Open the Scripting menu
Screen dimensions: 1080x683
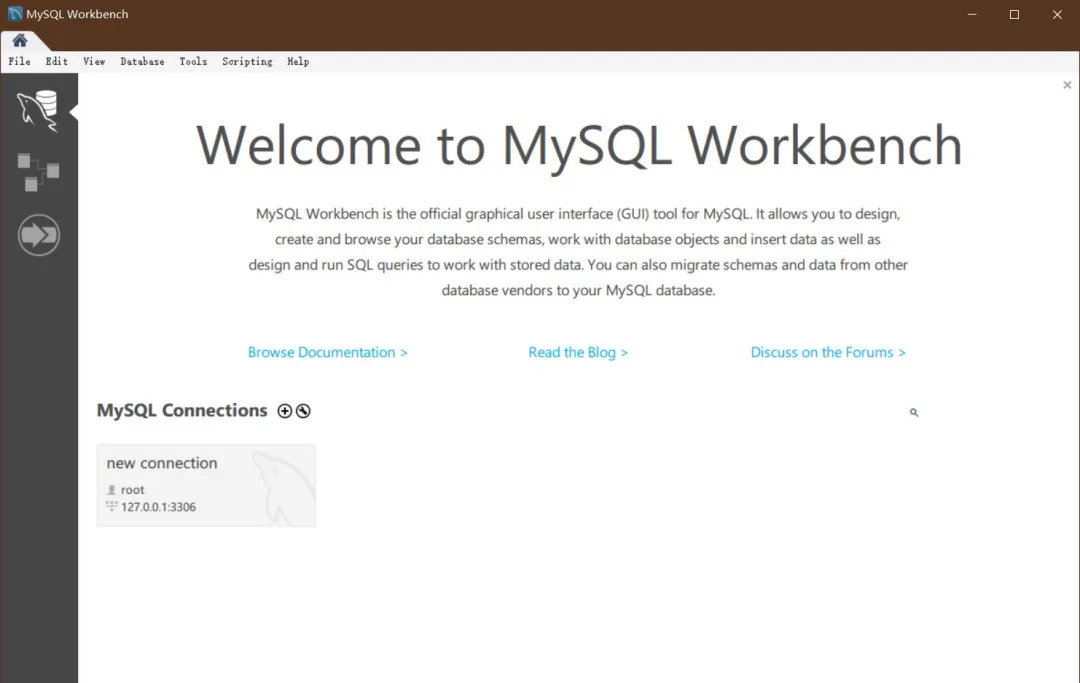click(247, 61)
